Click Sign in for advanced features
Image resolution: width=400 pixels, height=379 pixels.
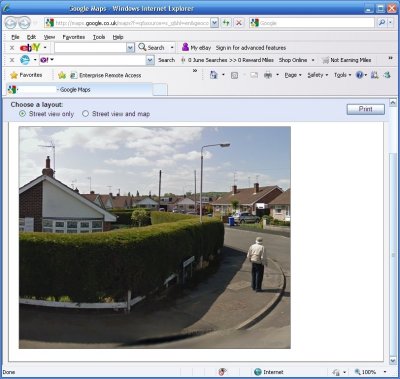pyautogui.click(x=251, y=48)
